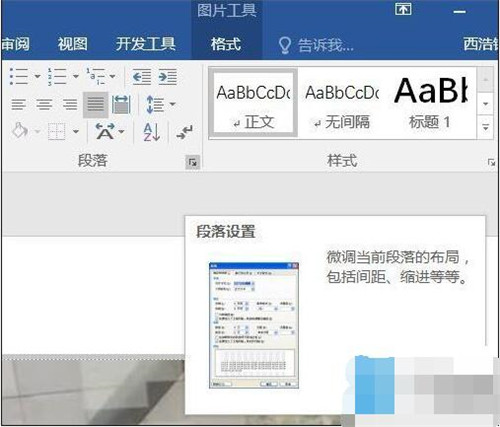This screenshot has height=427, width=500.
Task: Click the distributed alignment icon
Action: [x=121, y=105]
